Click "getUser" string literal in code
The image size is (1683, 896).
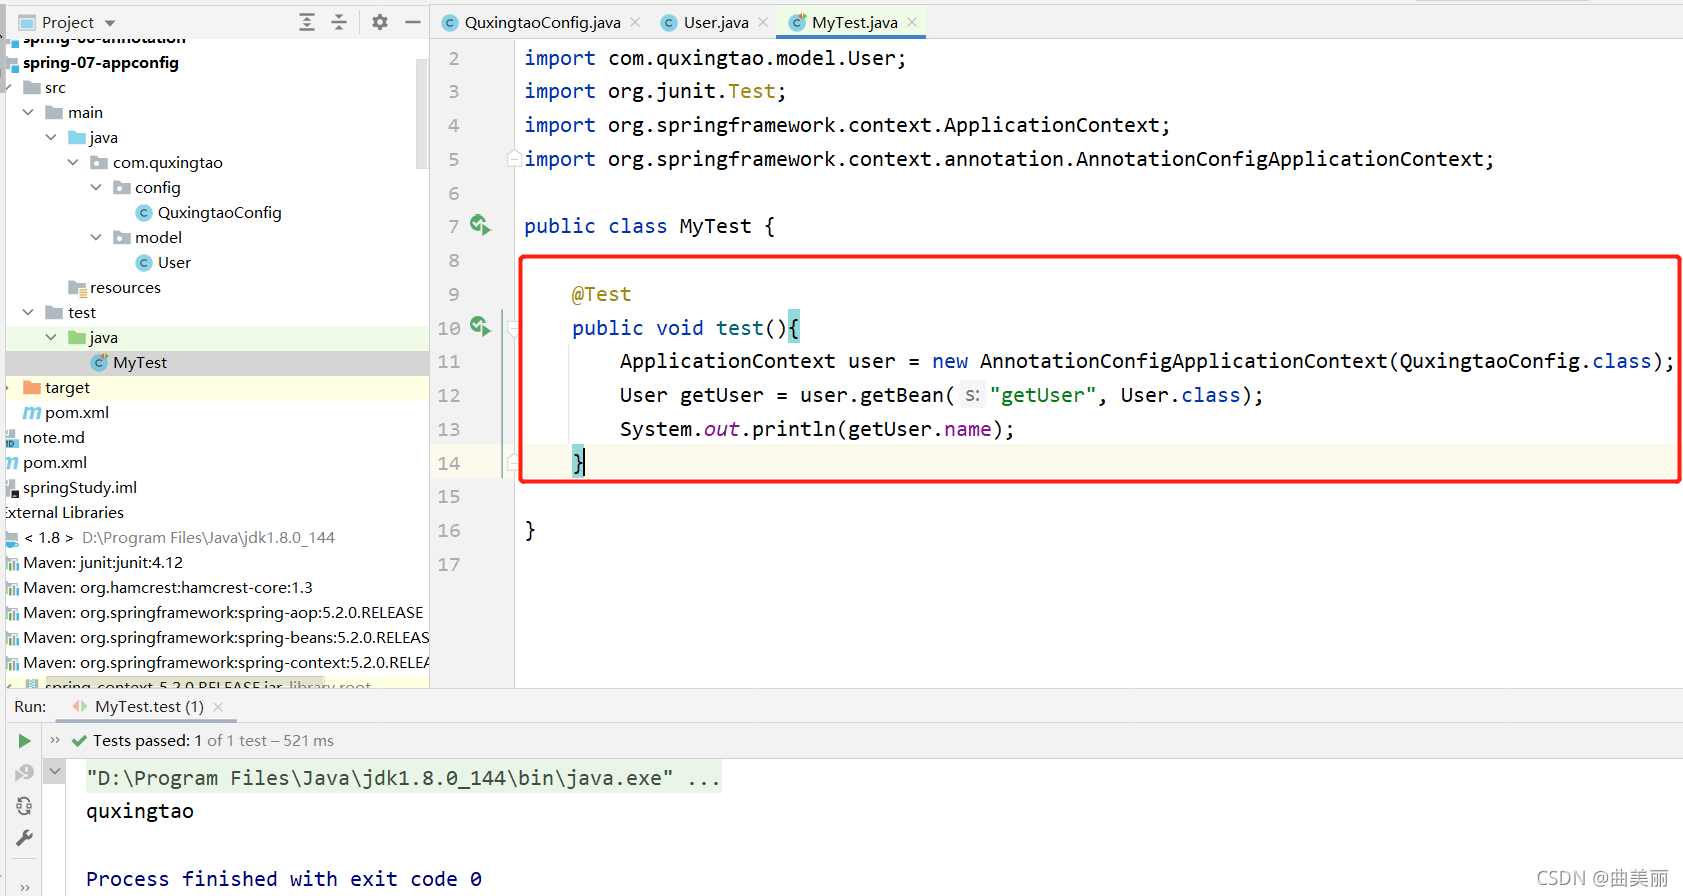(x=1043, y=395)
